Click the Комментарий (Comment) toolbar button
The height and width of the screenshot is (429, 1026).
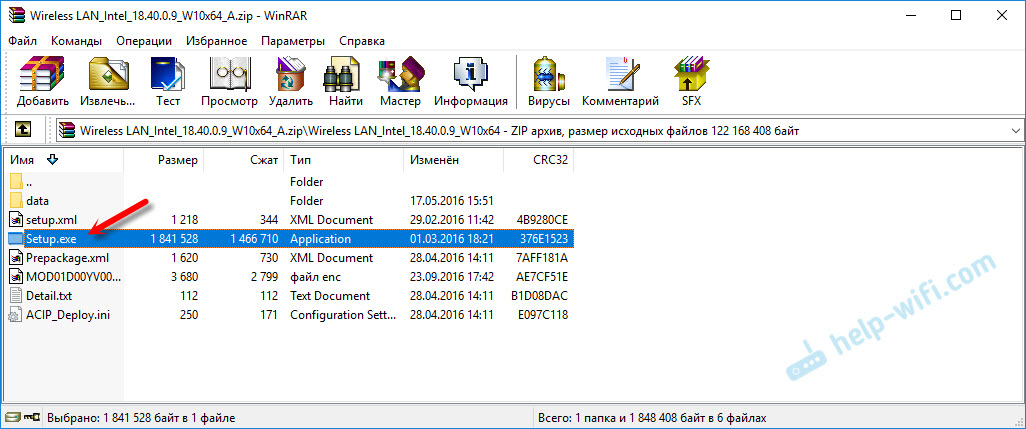pos(620,80)
